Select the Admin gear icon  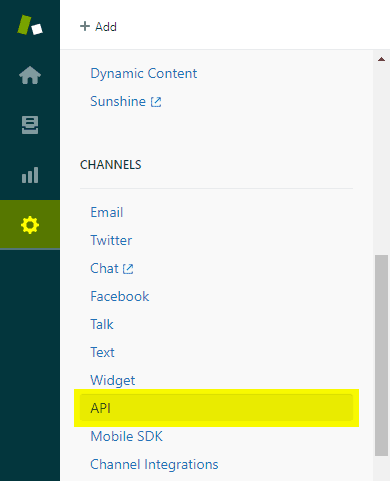(30, 225)
